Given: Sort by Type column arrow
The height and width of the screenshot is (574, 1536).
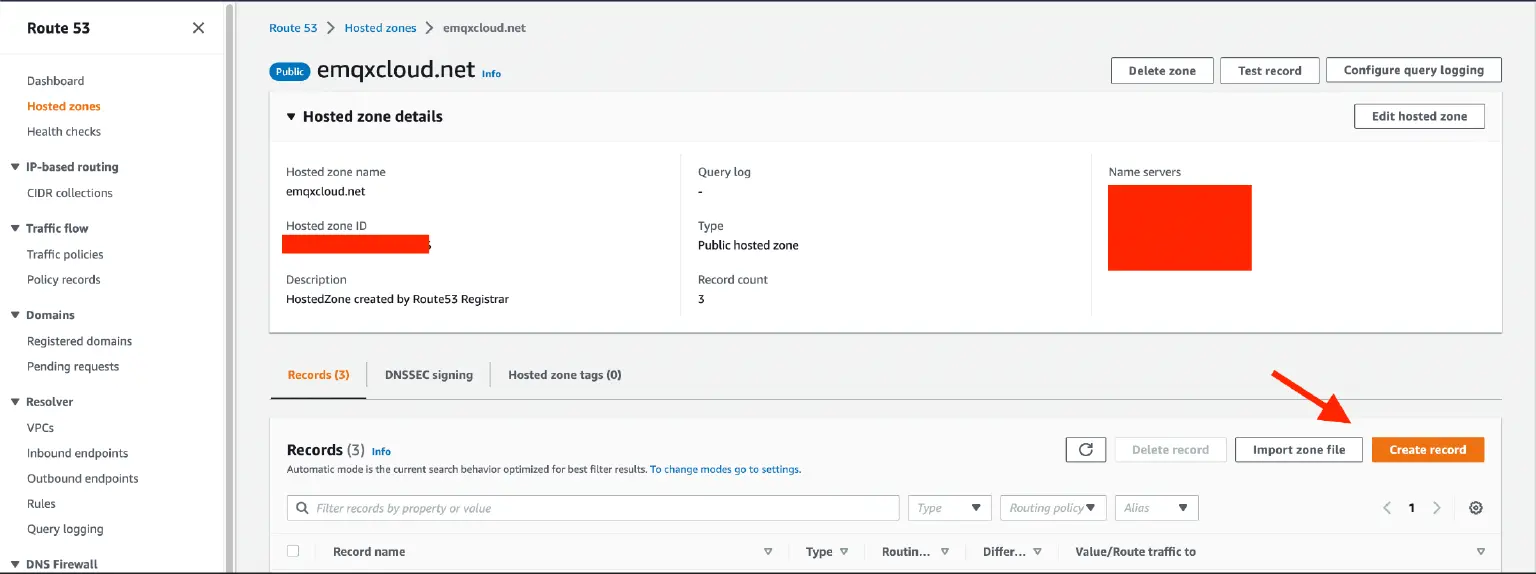Looking at the screenshot, I should coord(844,552).
